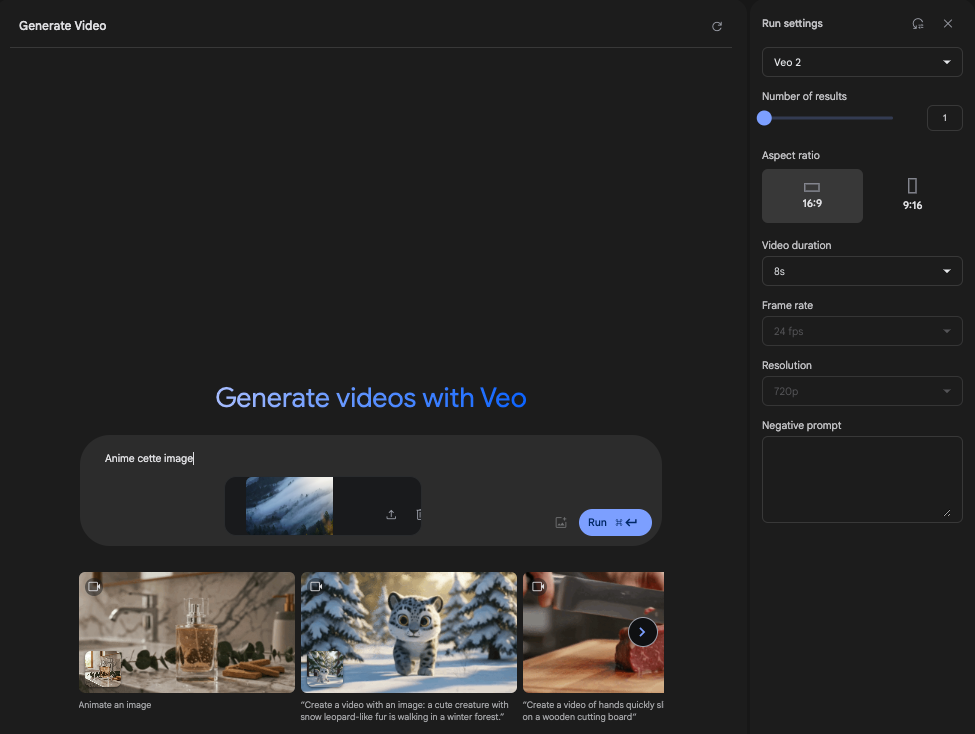
Task: Click inside the Negative prompt text area
Action: click(862, 478)
